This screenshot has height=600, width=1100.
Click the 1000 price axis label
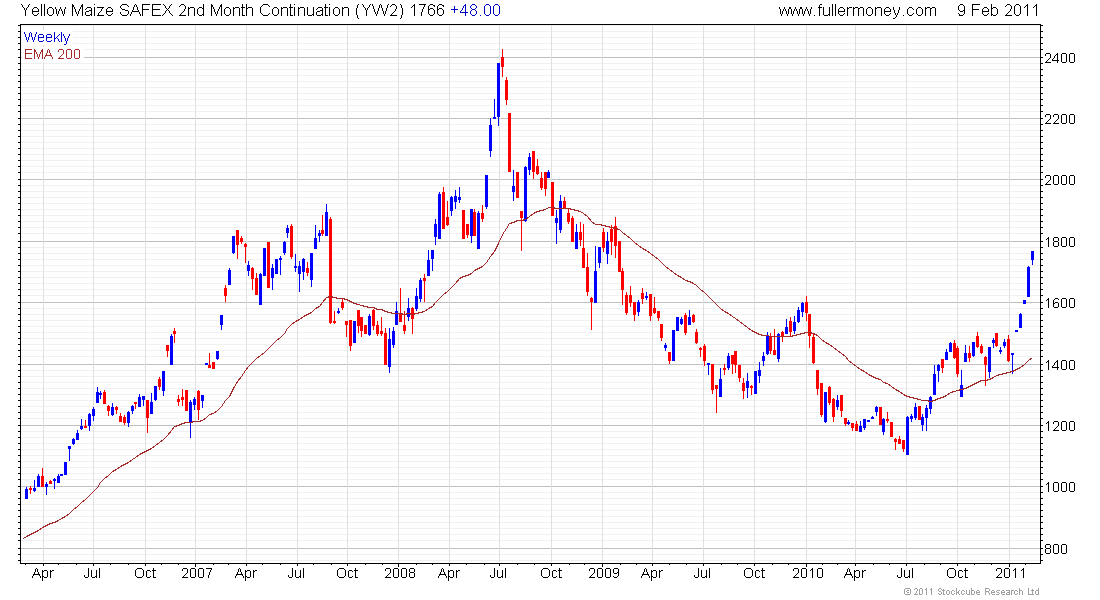click(1059, 487)
